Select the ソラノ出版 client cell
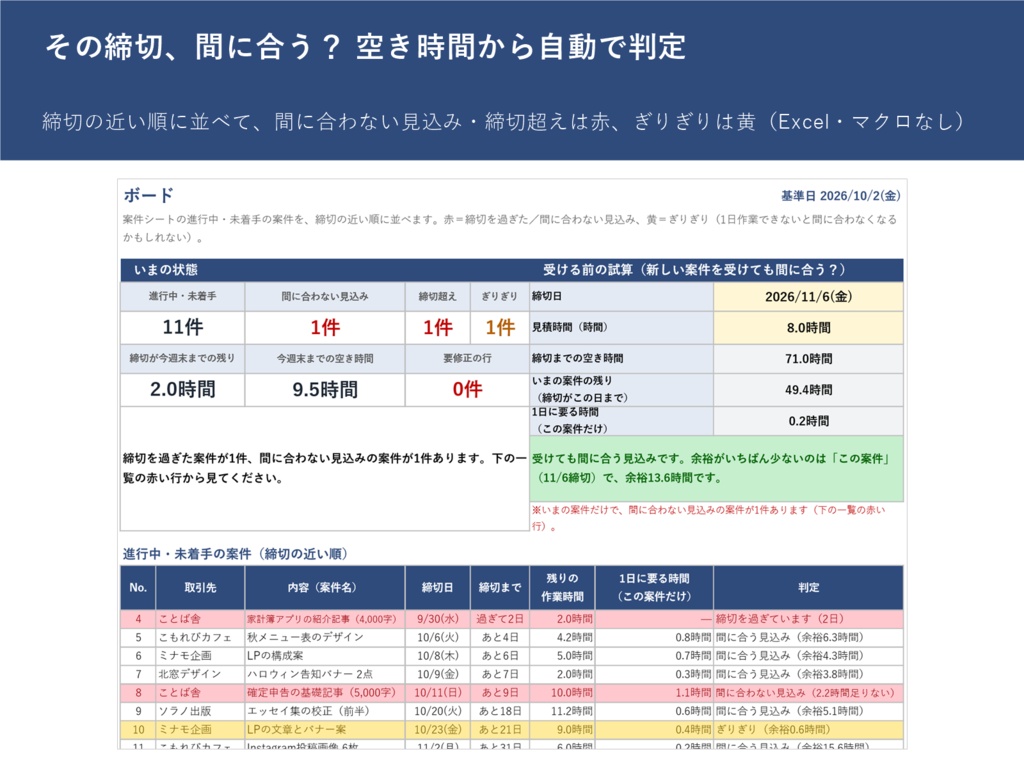This screenshot has width=1024, height=768. [200, 711]
